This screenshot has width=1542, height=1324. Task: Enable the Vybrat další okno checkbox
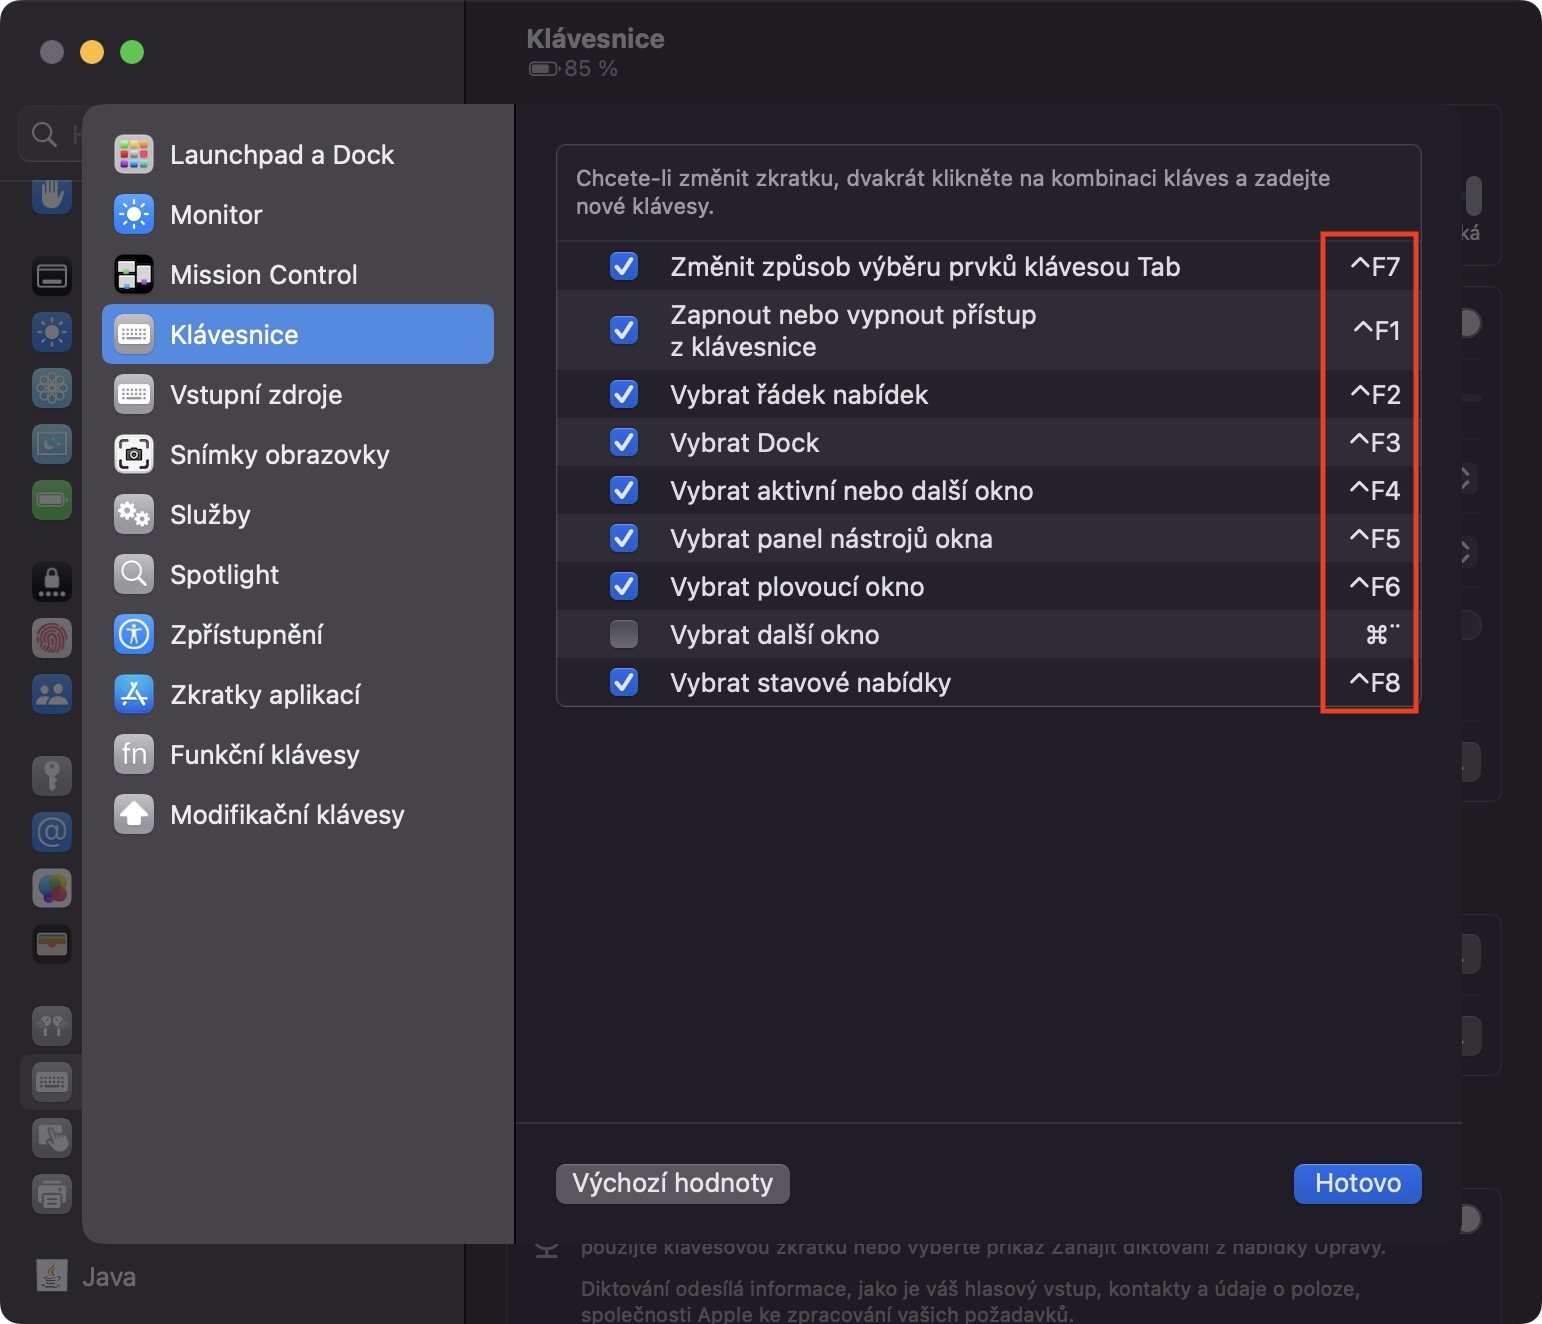coord(624,635)
